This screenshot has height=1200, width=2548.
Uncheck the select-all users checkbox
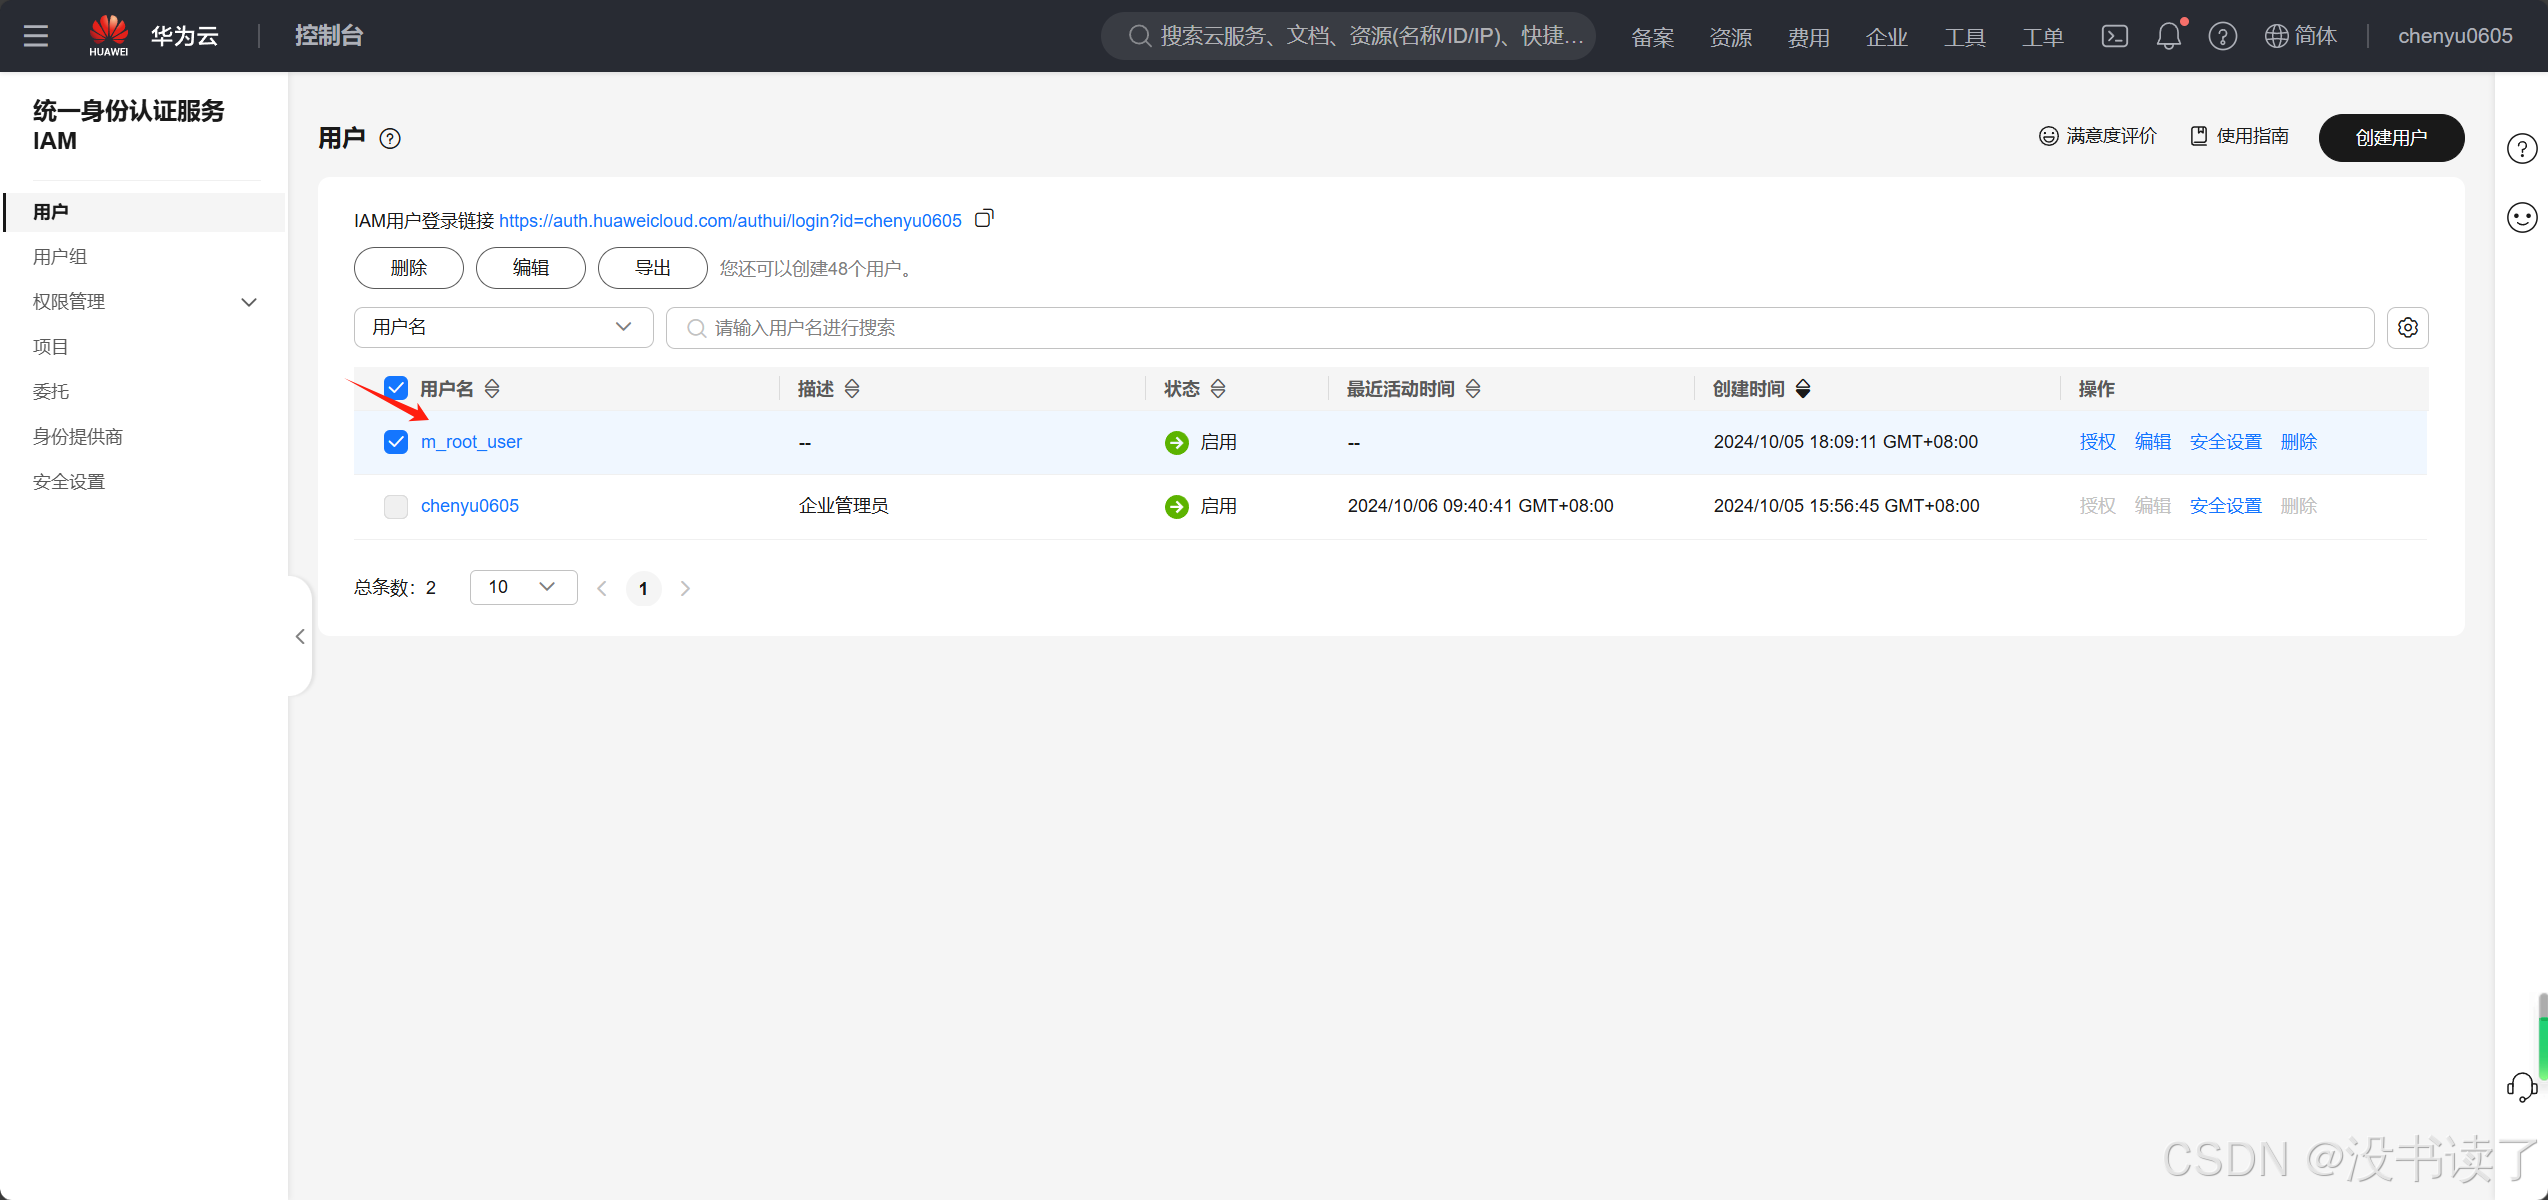tap(396, 388)
